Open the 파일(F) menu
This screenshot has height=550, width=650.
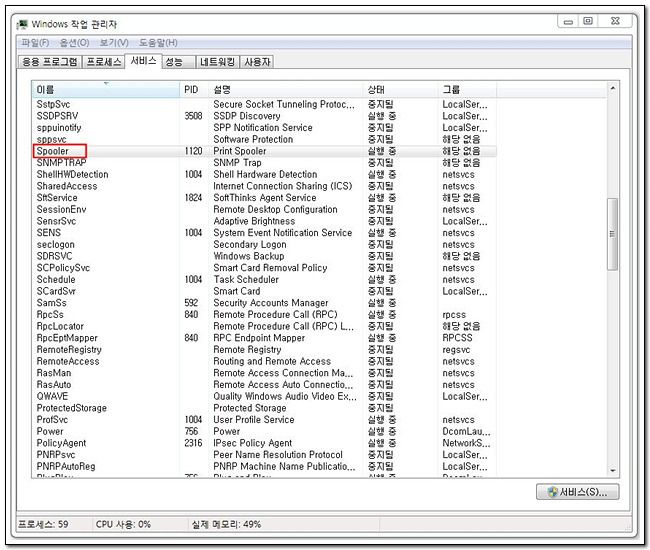35,43
